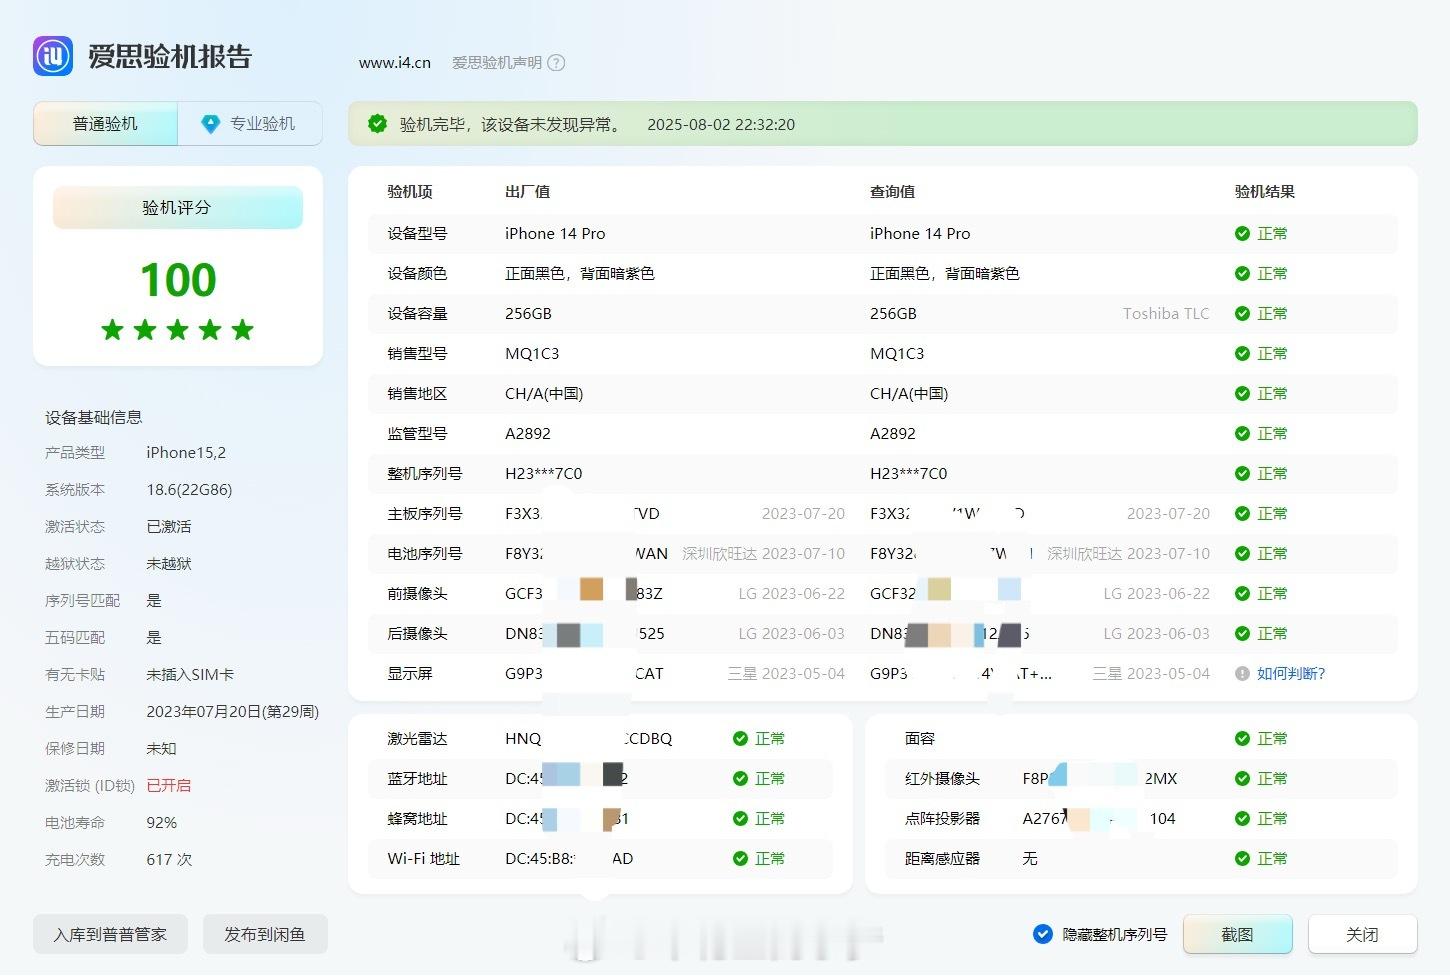Click the 已激活 activation status

tap(169, 527)
